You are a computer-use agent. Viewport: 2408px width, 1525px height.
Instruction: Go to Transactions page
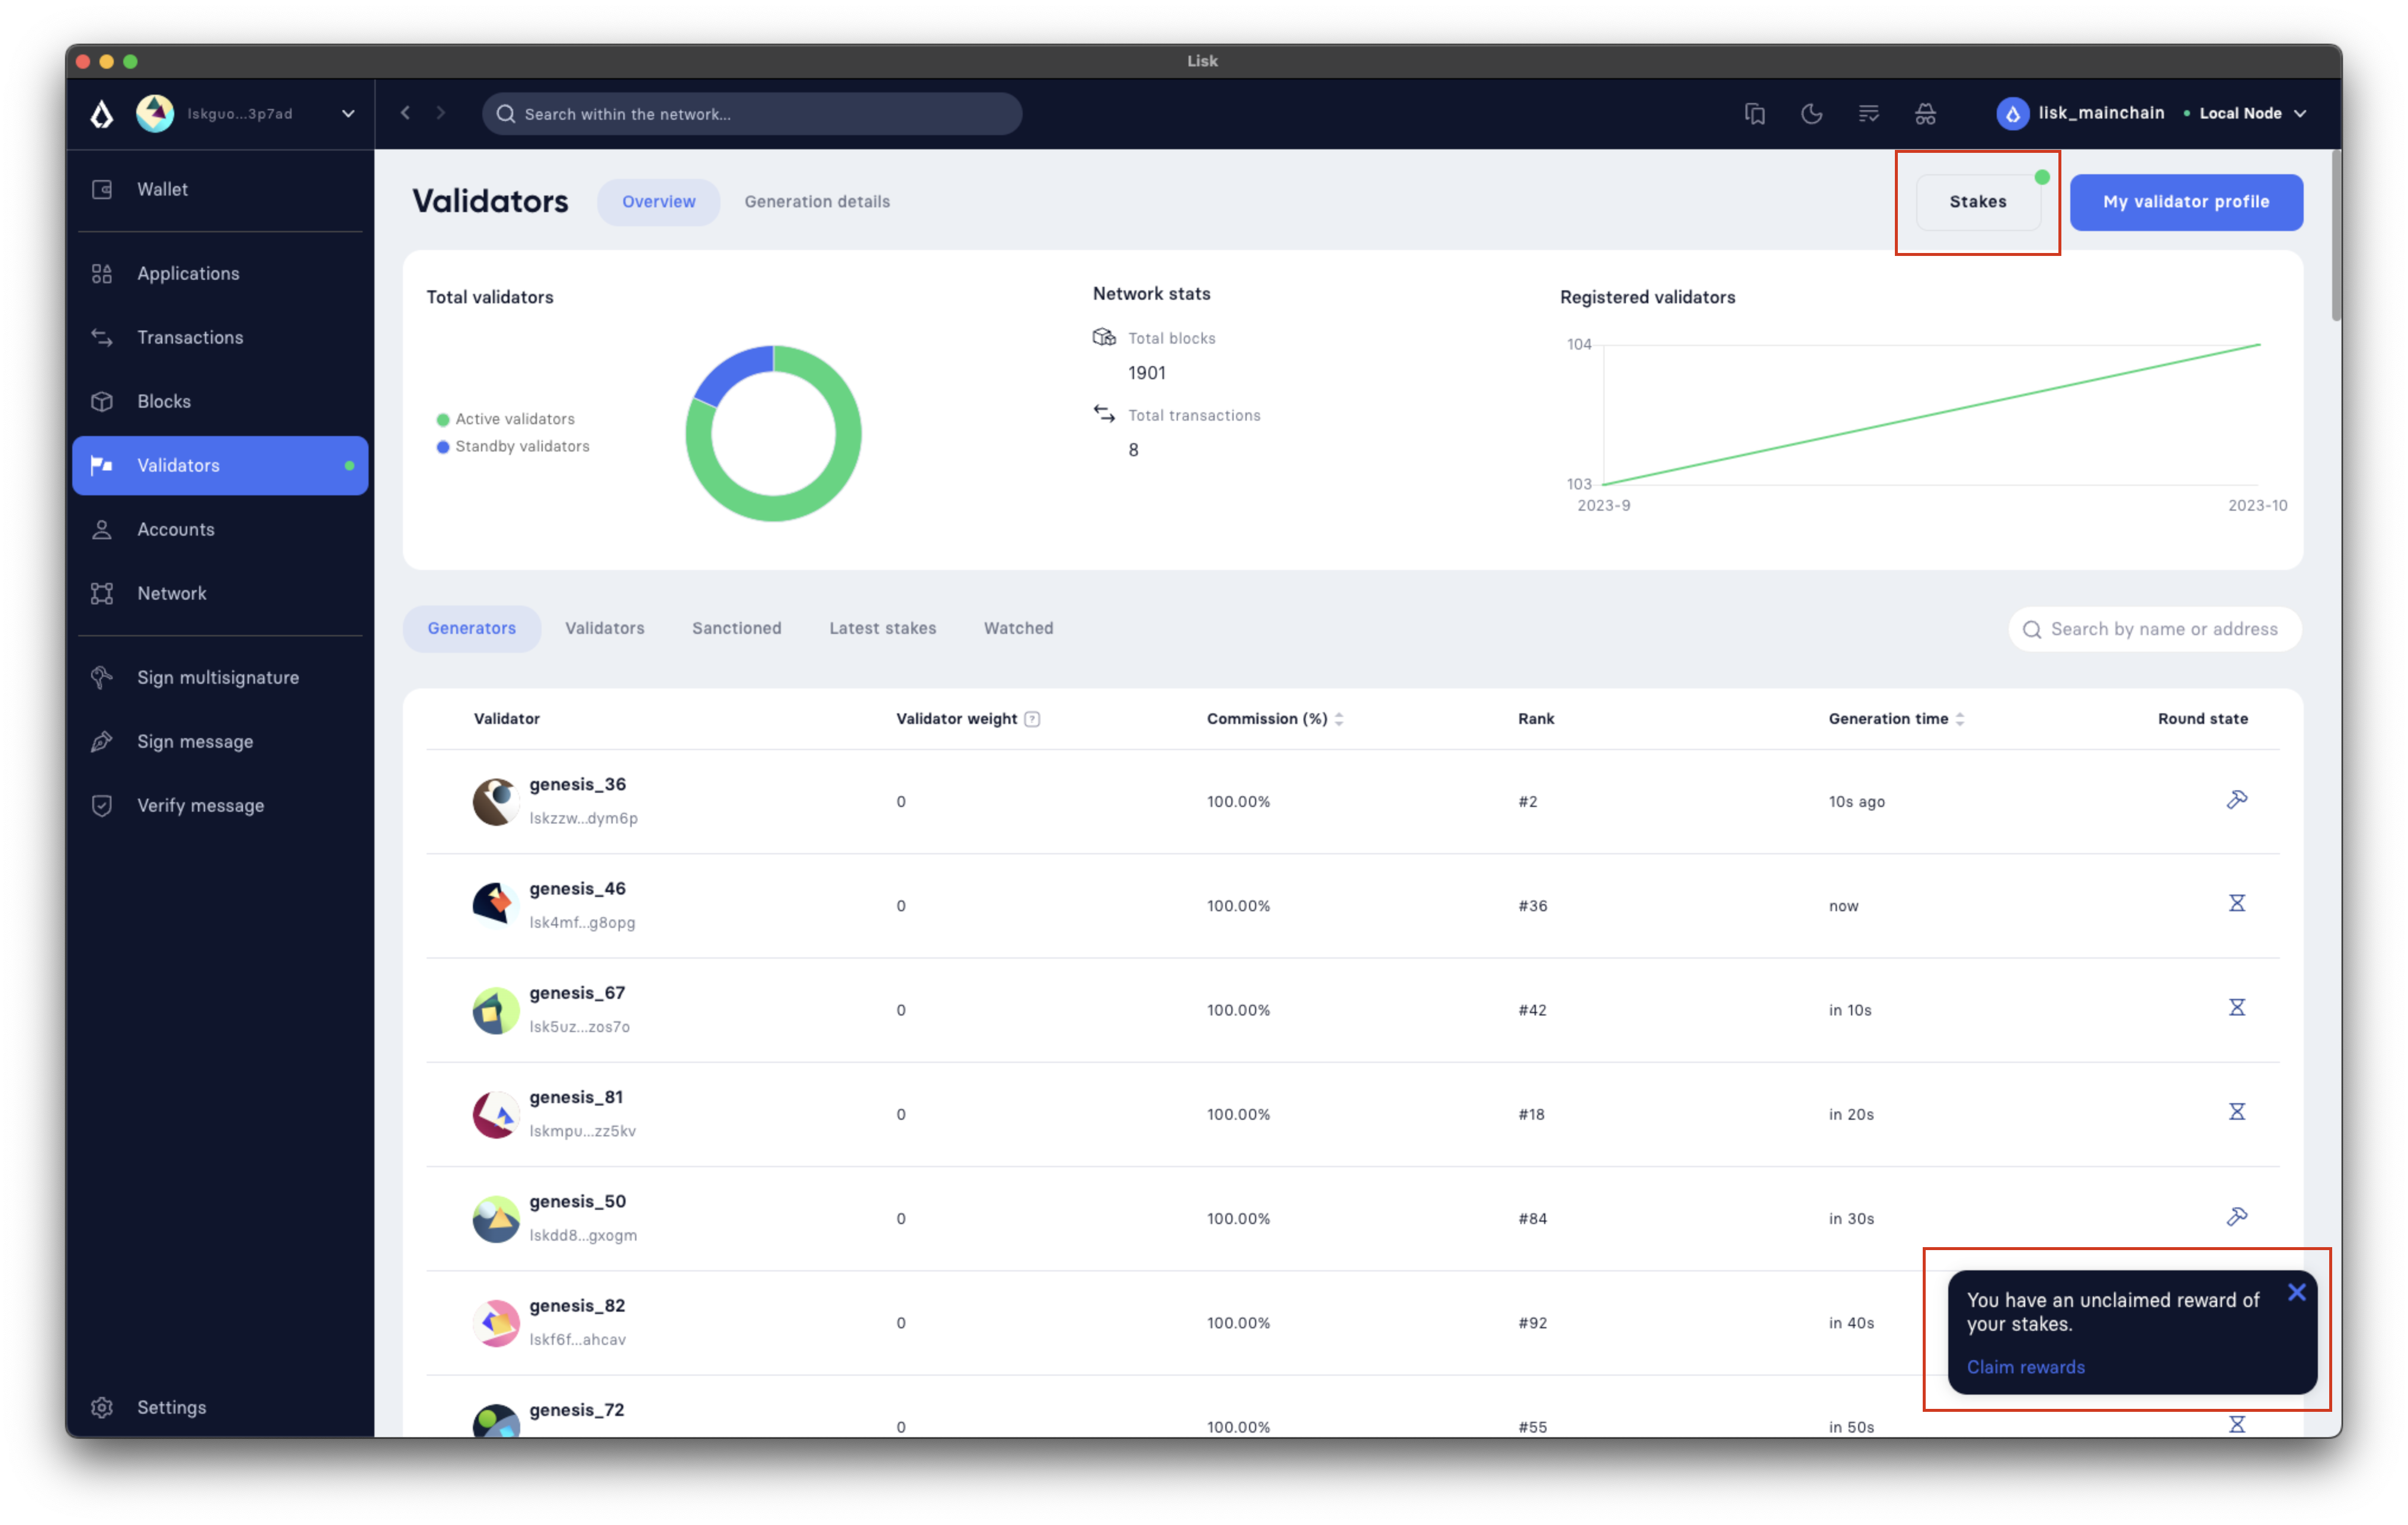pyautogui.click(x=220, y=337)
